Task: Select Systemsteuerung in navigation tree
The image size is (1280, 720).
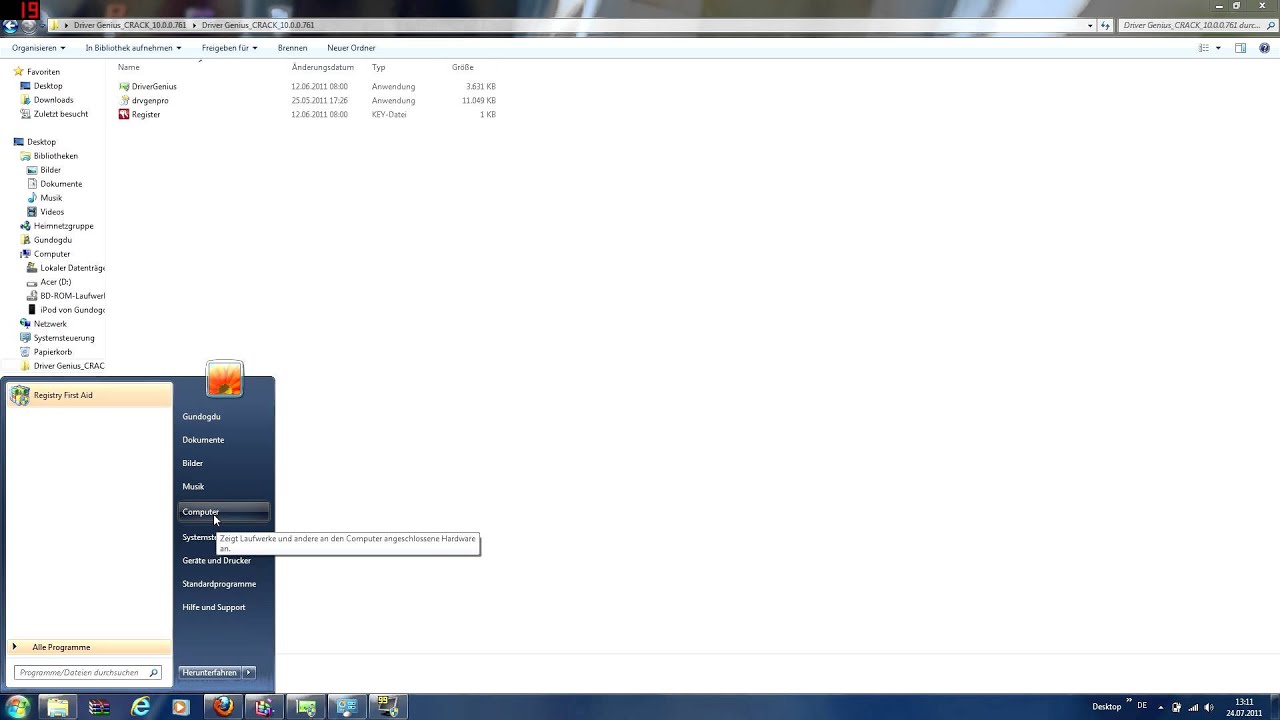Action: coord(63,338)
